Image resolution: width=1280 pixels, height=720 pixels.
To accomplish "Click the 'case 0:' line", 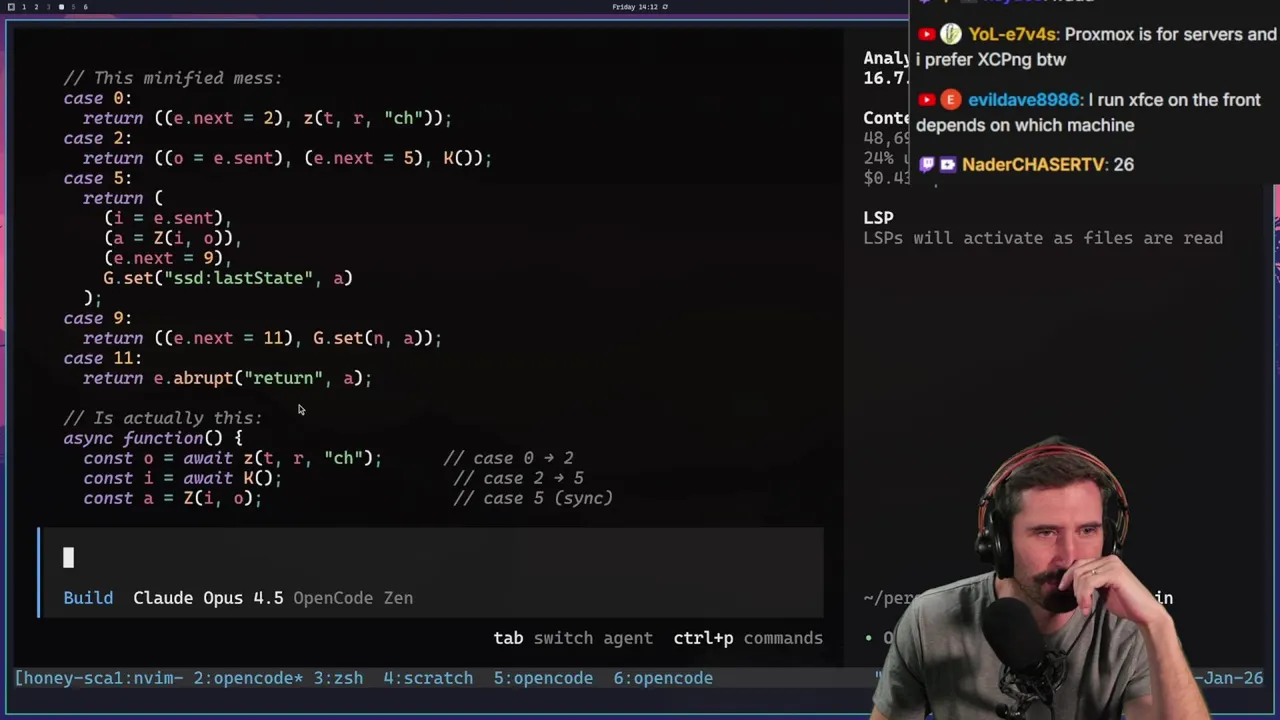I will pyautogui.click(x=98, y=98).
